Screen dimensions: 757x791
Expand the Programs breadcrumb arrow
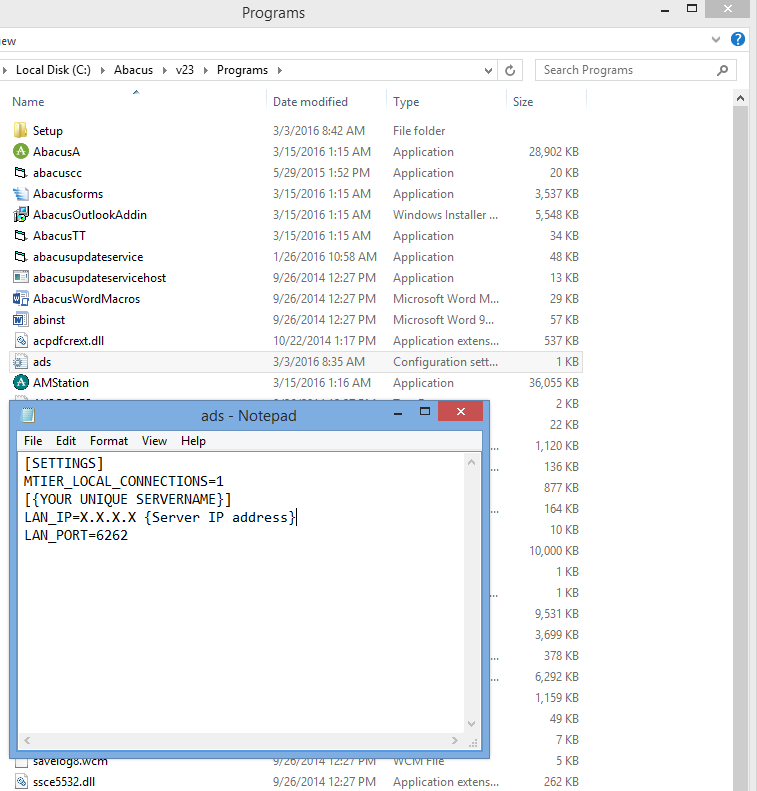(279, 70)
